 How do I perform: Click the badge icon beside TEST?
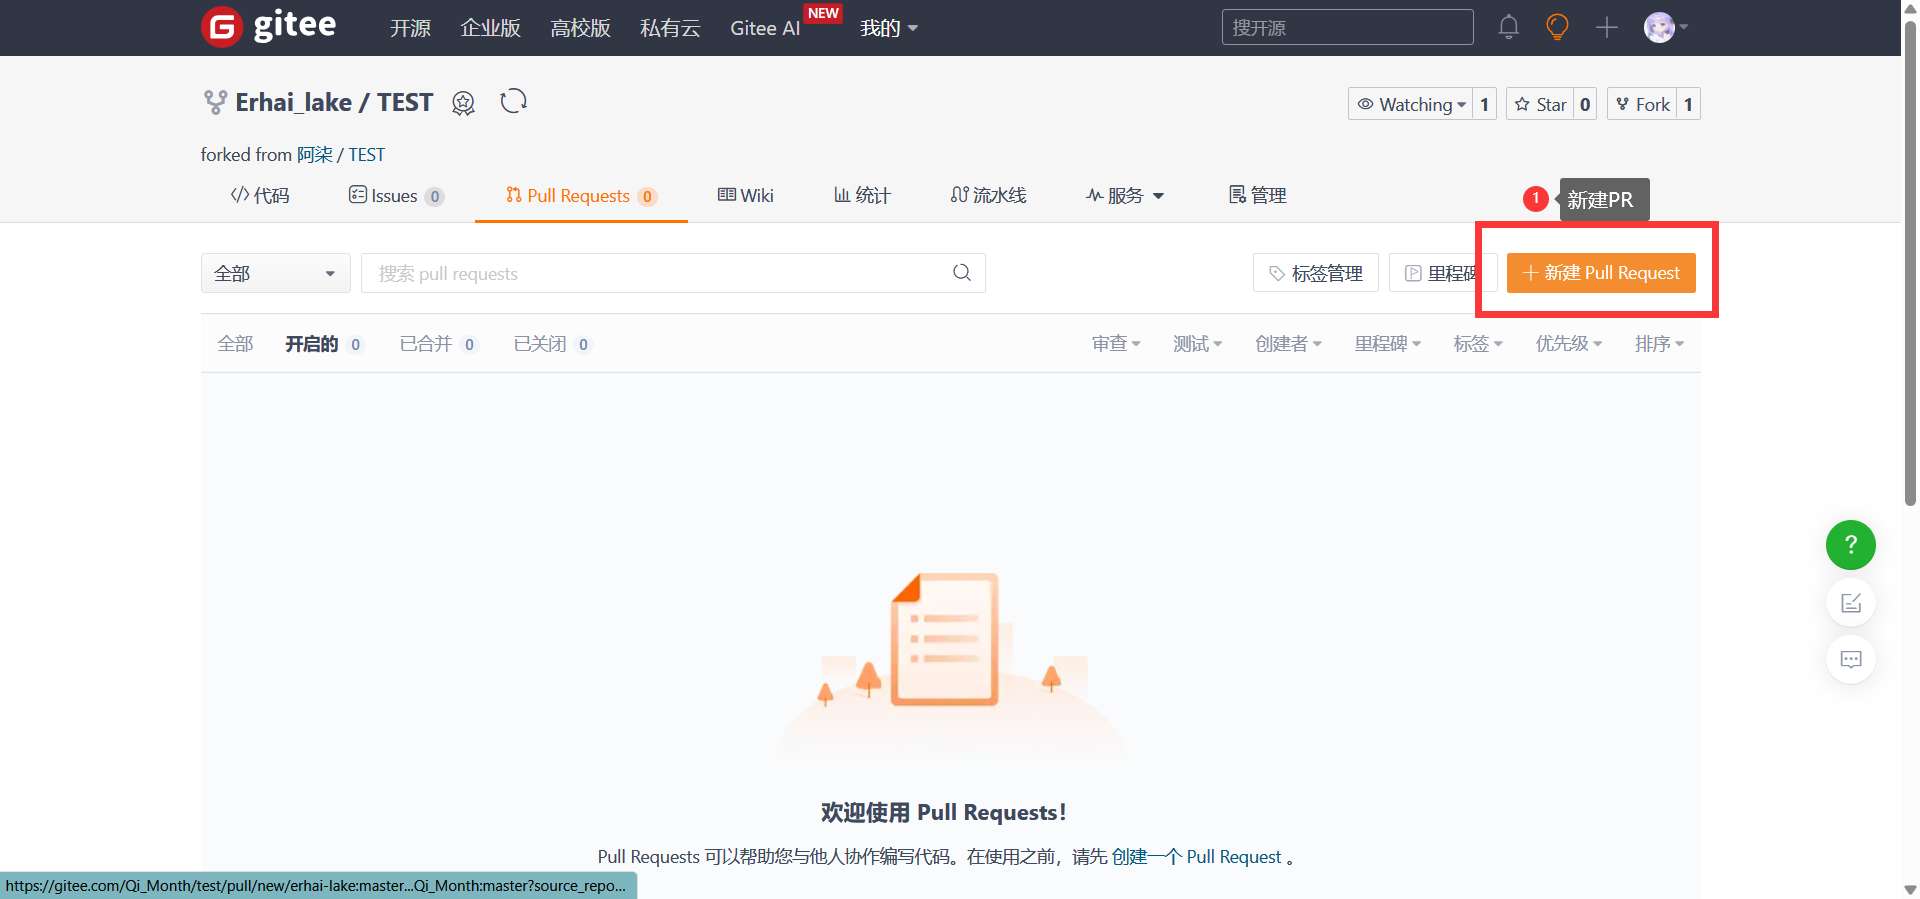pyautogui.click(x=463, y=103)
